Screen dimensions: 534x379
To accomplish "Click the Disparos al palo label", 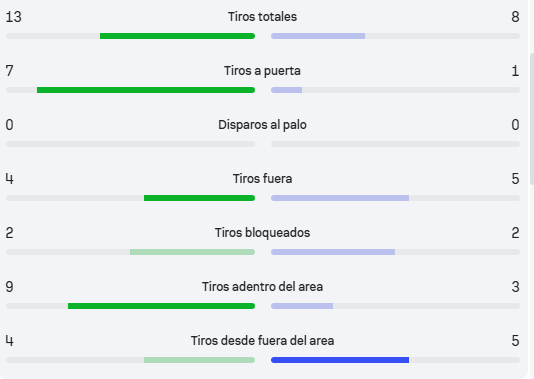I will [x=262, y=125].
